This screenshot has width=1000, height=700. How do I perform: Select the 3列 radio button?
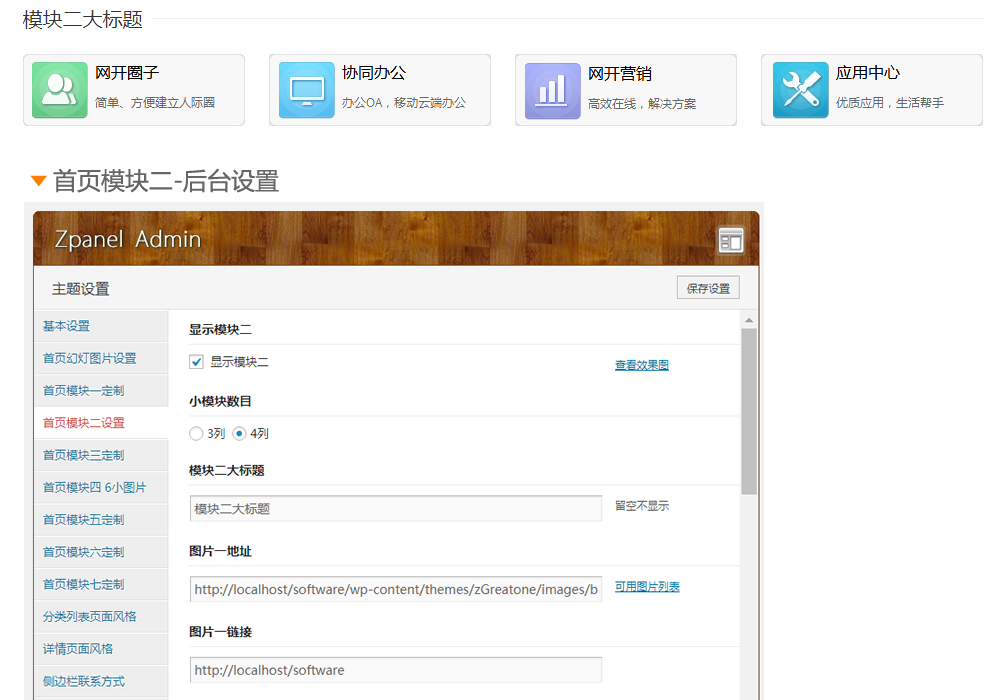click(196, 434)
